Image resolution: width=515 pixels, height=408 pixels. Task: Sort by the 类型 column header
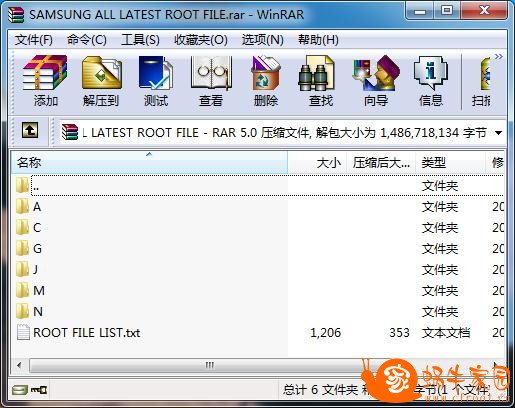(x=450, y=163)
